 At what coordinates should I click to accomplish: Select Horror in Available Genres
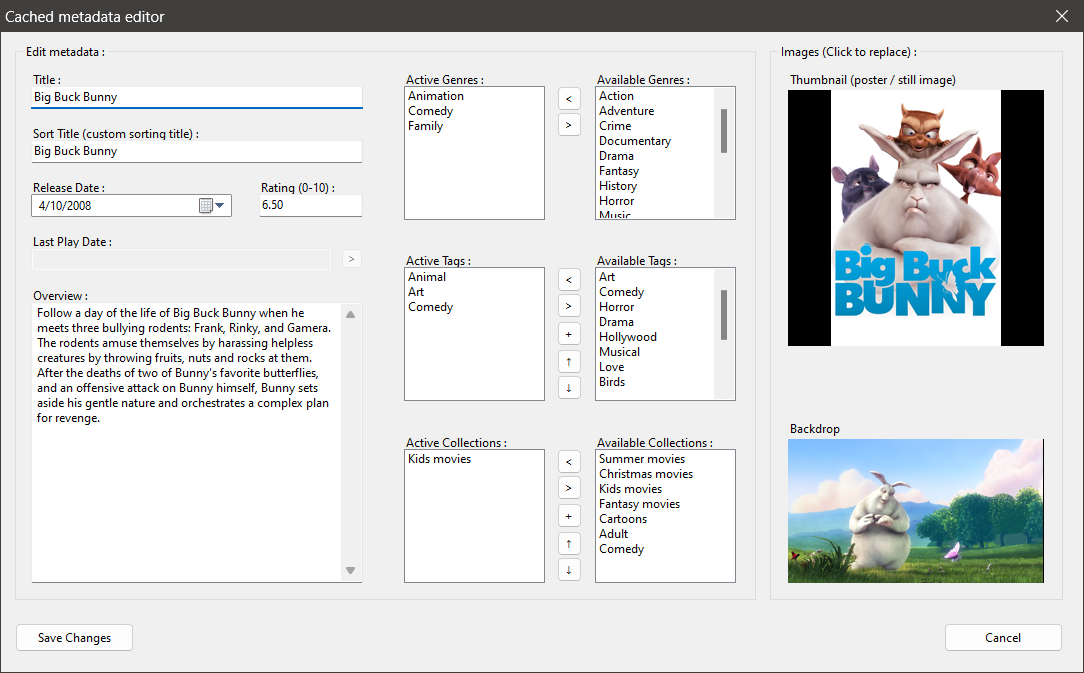(616, 201)
